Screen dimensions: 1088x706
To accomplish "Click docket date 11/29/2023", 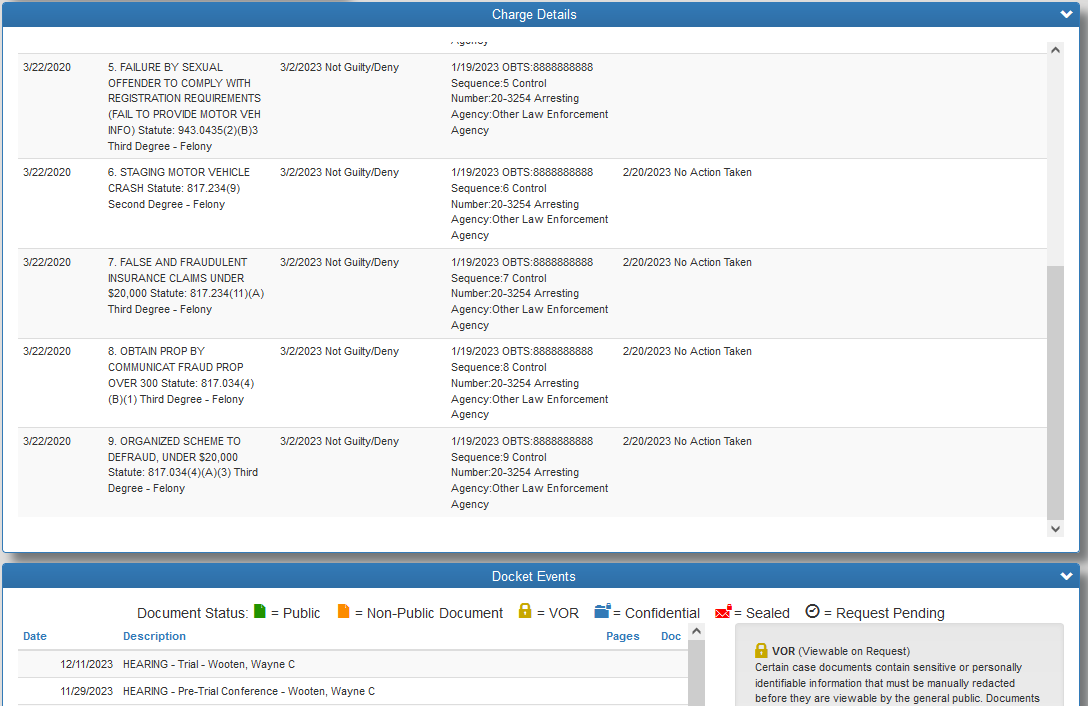I will point(86,691).
